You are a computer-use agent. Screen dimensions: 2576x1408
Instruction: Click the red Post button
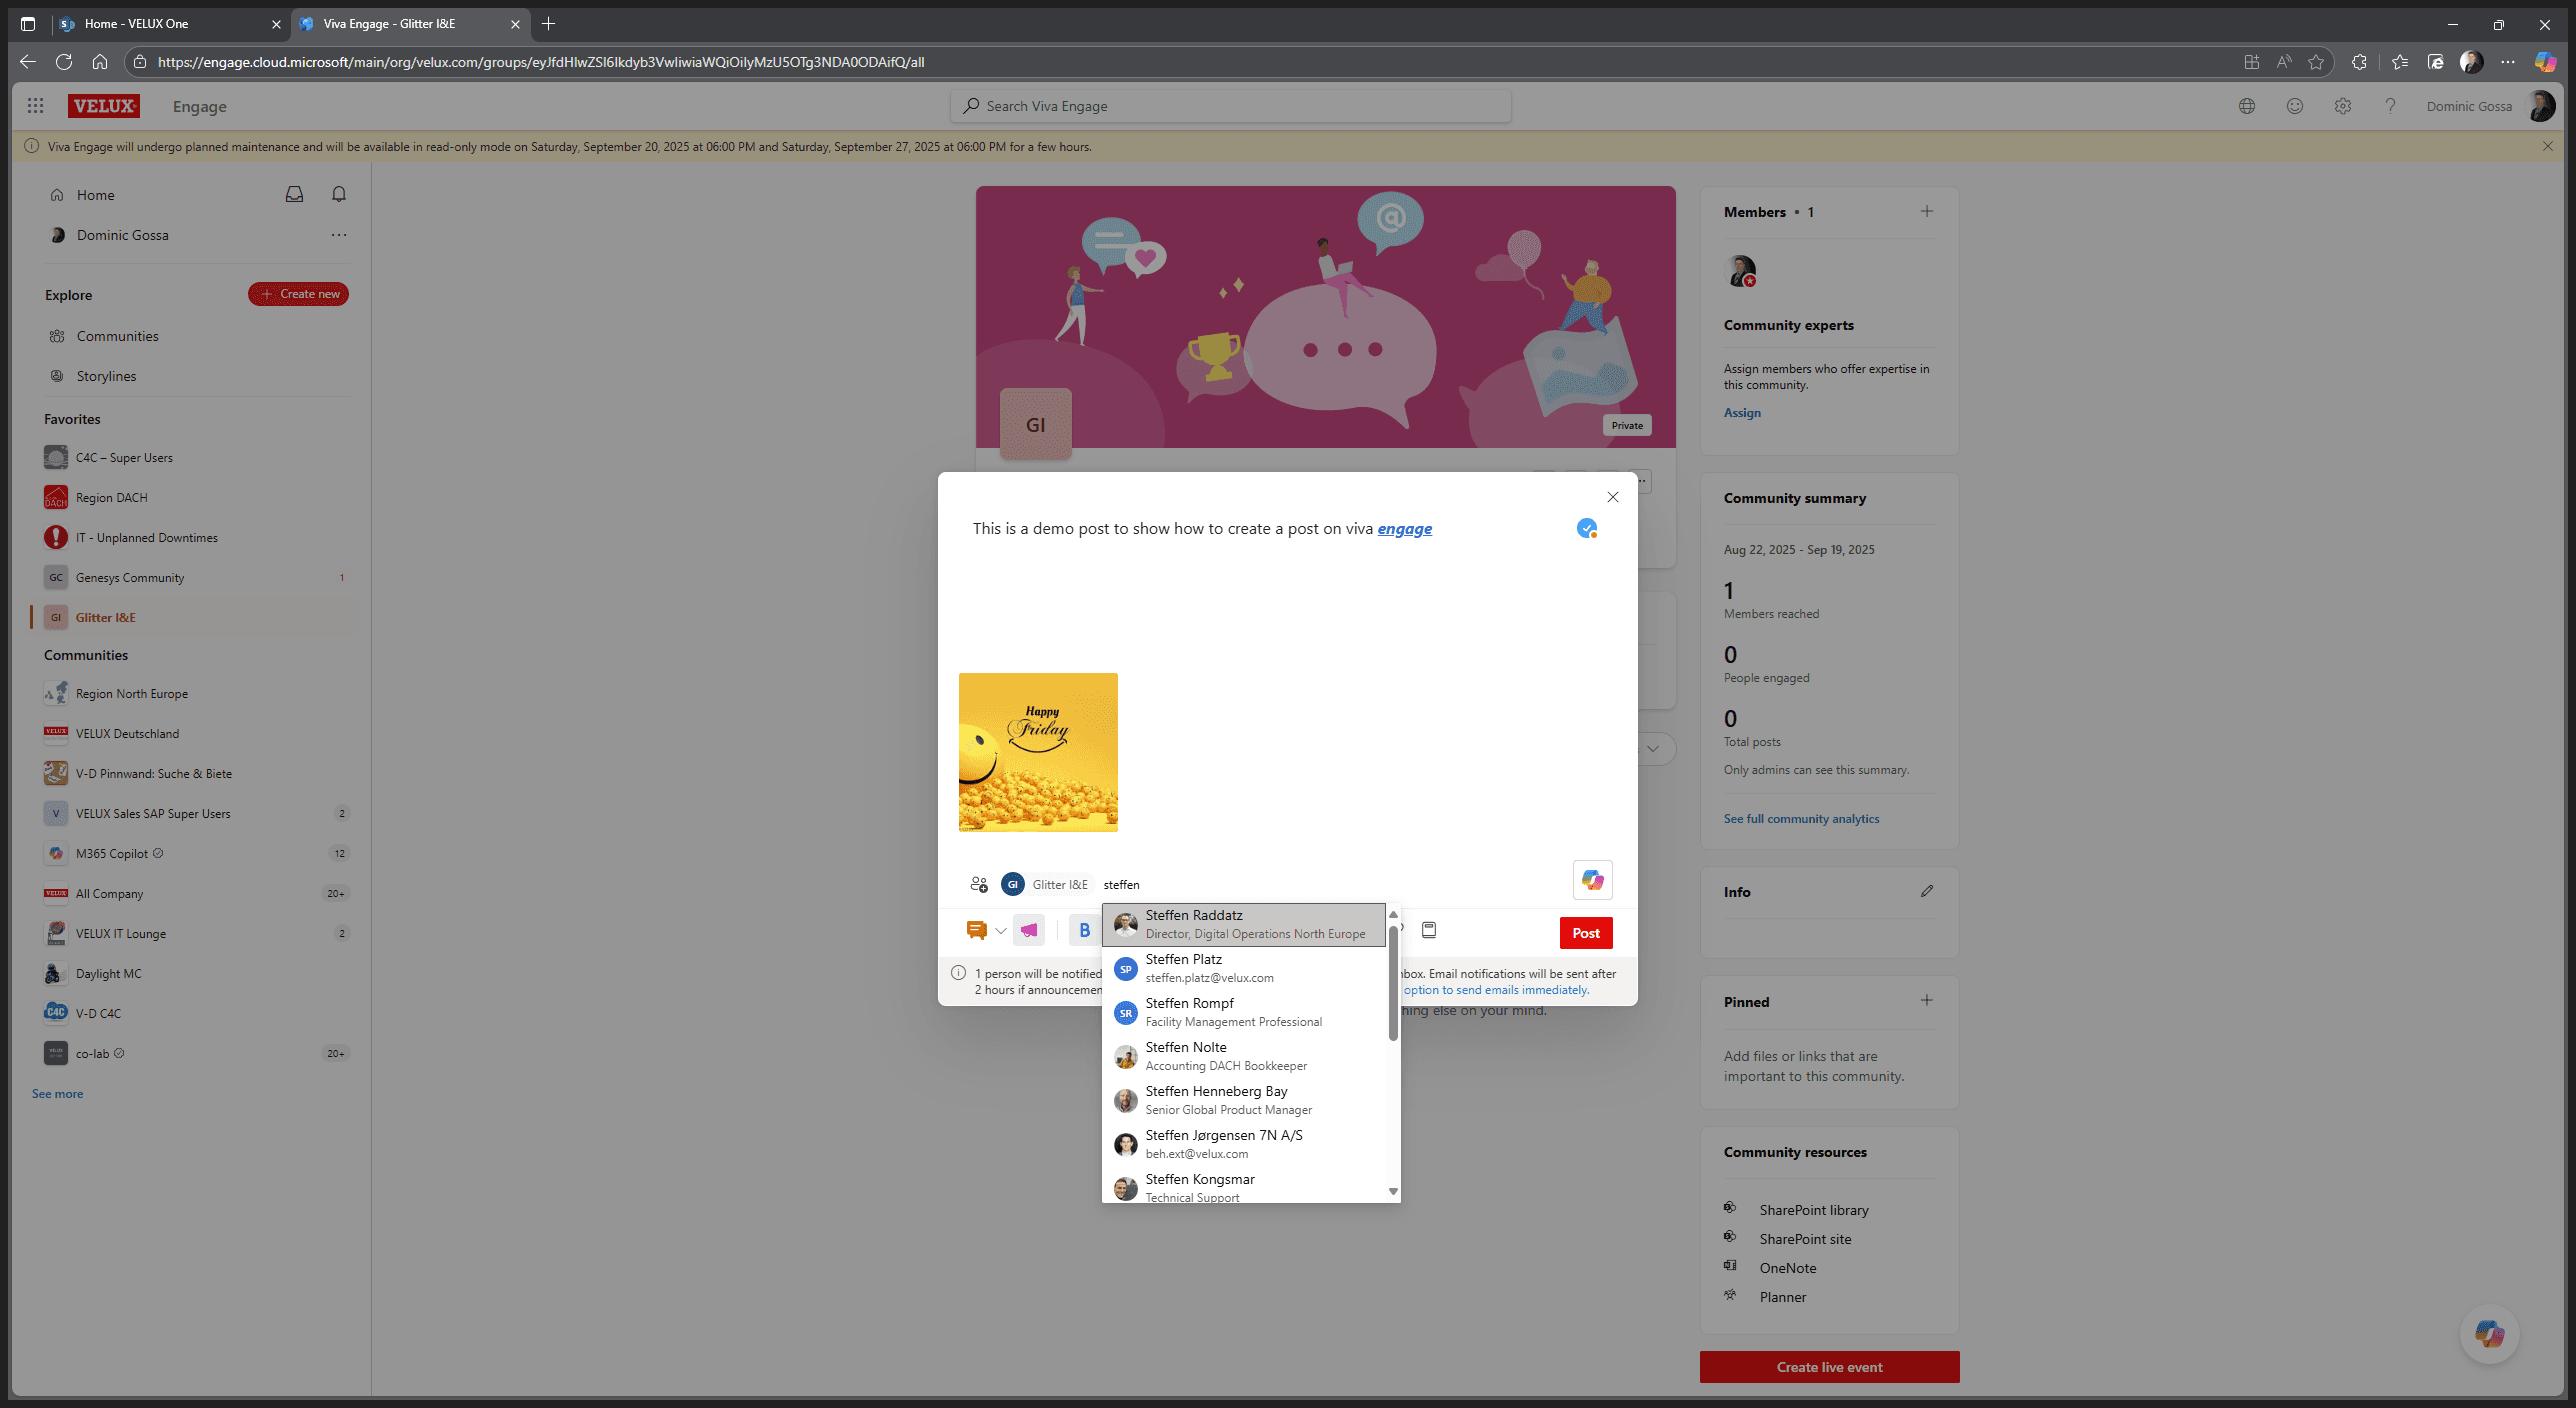point(1586,933)
